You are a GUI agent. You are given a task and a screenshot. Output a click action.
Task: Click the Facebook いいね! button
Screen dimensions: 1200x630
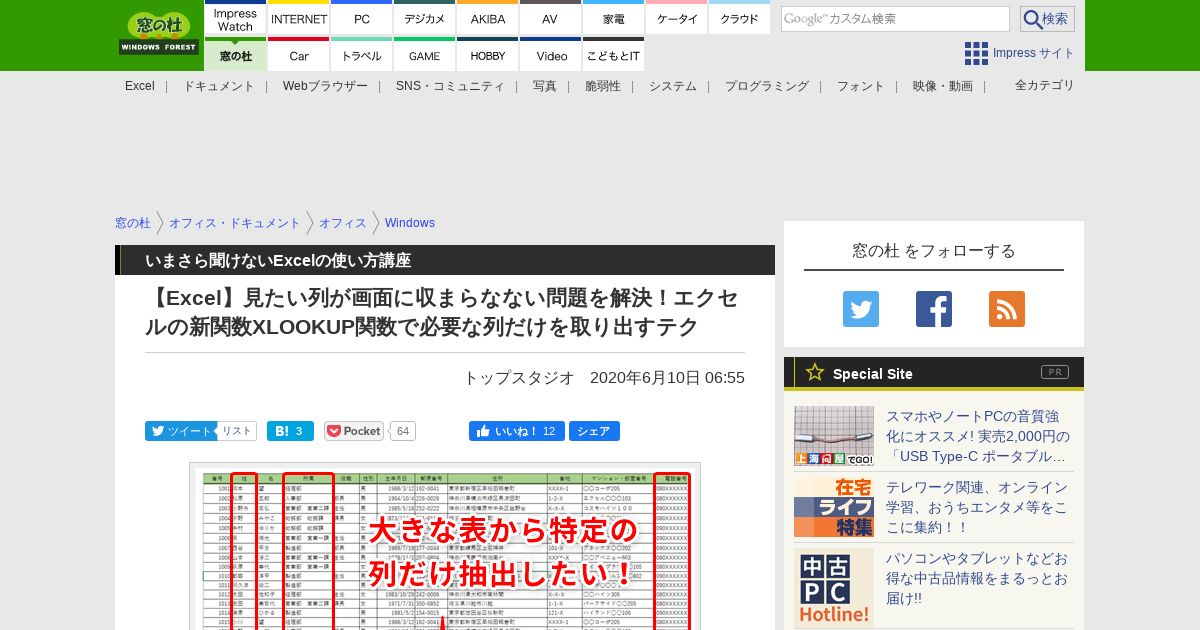pyautogui.click(x=515, y=431)
